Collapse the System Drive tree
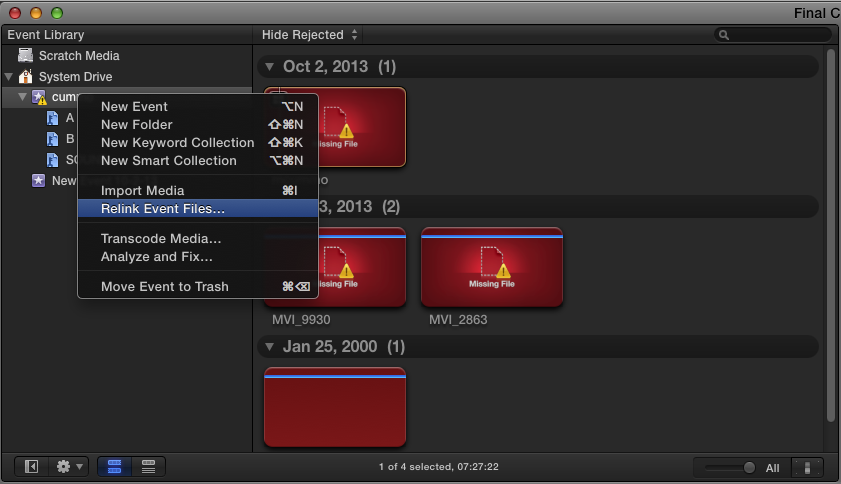The width and height of the screenshot is (841, 484). (9, 77)
